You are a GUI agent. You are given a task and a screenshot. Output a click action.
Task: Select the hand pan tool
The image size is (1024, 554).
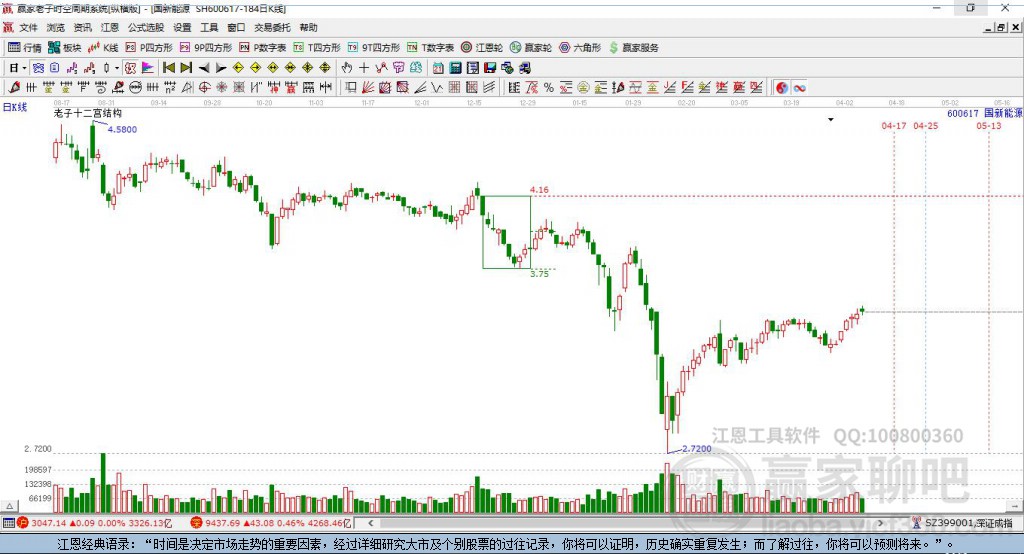(347, 68)
